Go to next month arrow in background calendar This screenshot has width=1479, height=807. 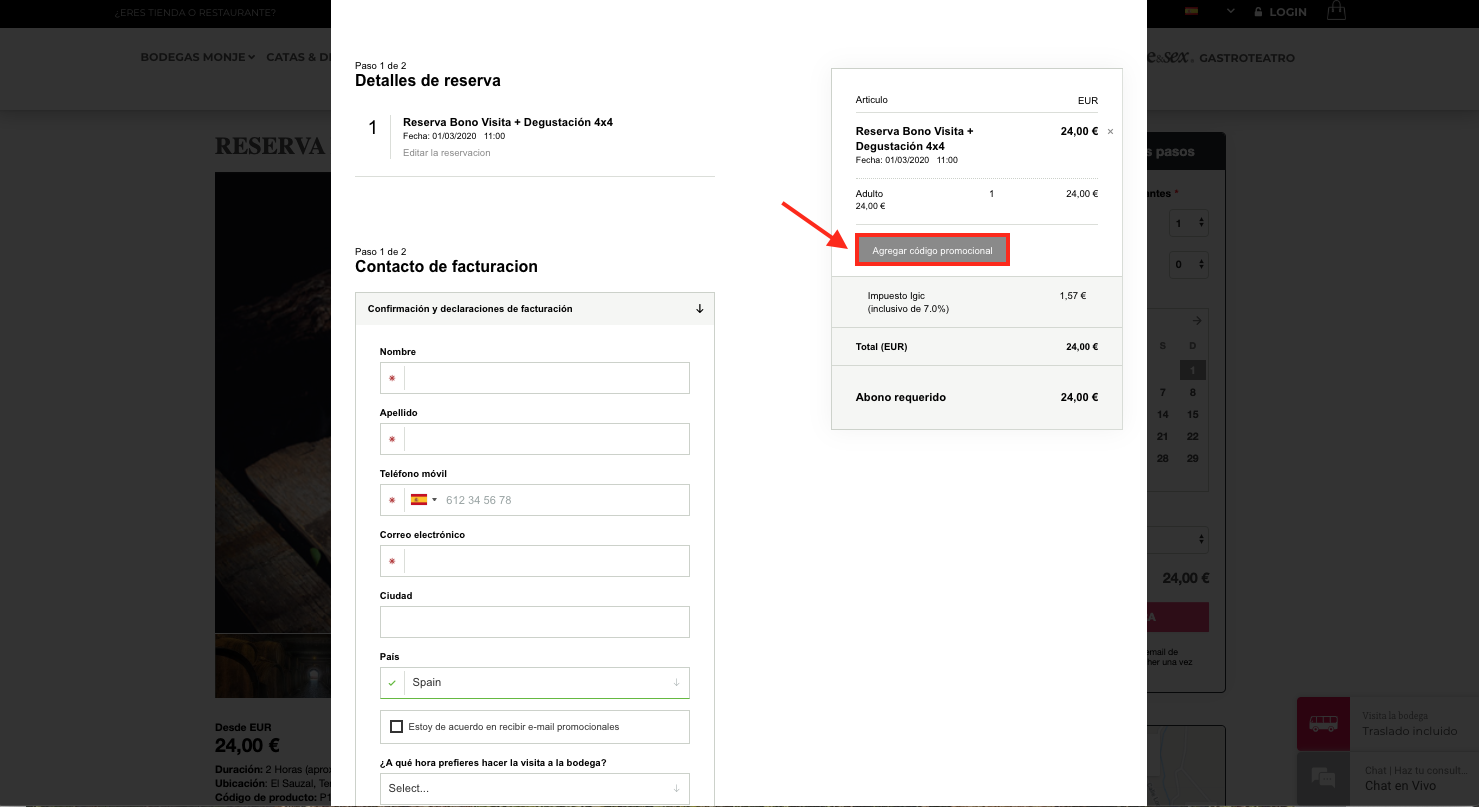pos(1197,320)
